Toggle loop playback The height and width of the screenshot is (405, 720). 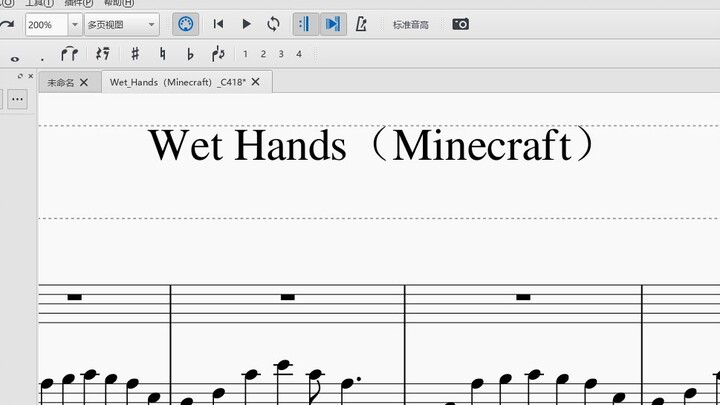tap(273, 24)
